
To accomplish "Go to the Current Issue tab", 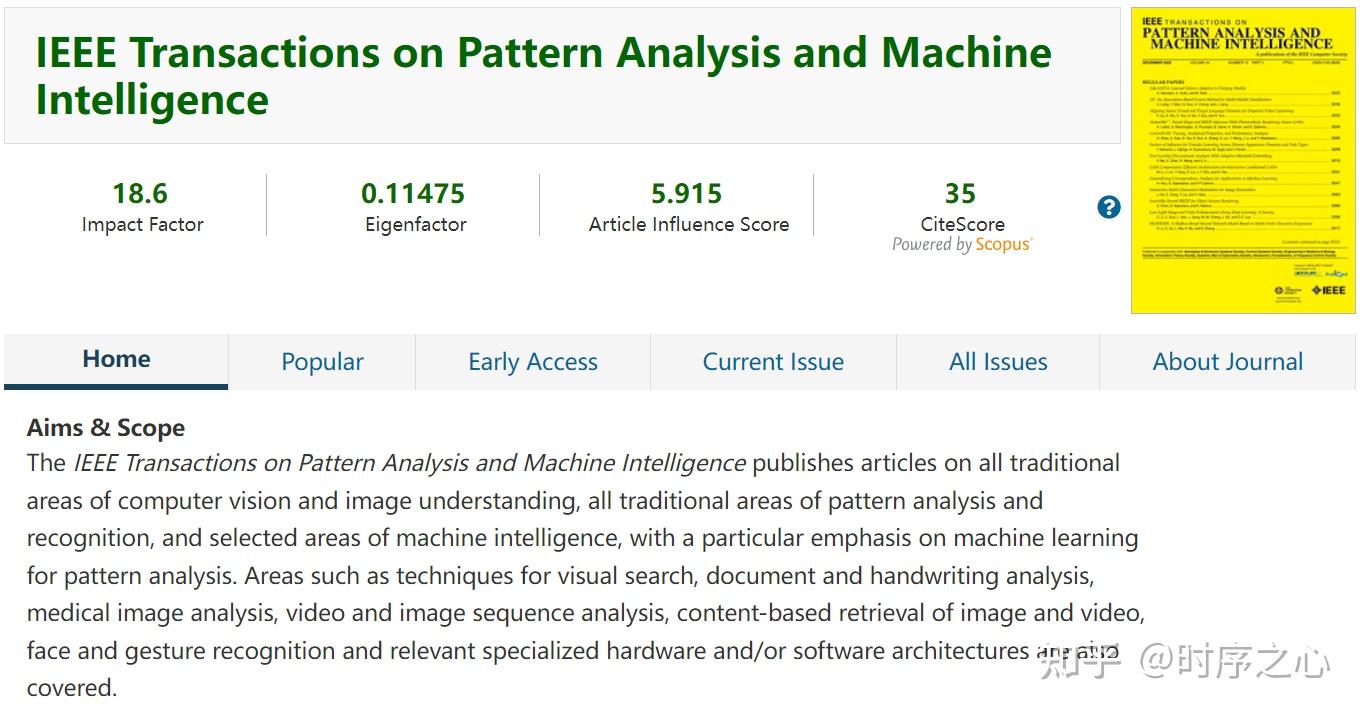I will click(x=773, y=362).
